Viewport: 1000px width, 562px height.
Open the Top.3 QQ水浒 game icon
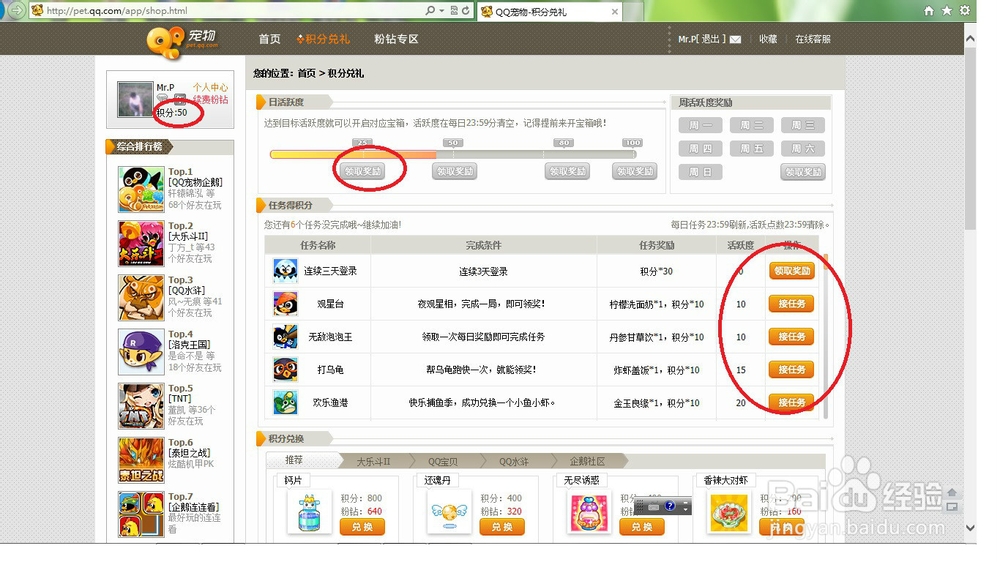tap(141, 297)
